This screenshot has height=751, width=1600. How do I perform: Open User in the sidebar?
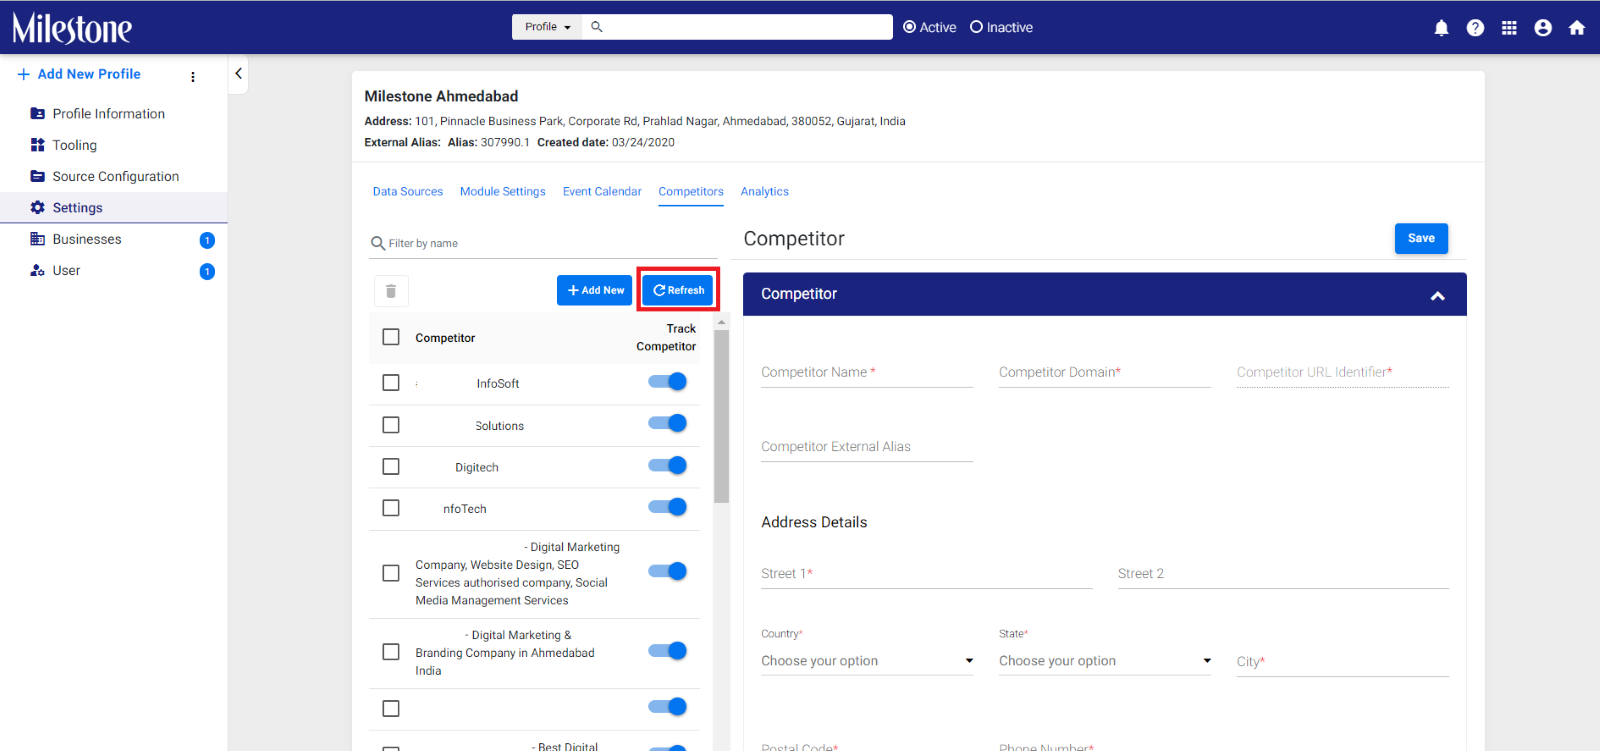pyautogui.click(x=67, y=270)
